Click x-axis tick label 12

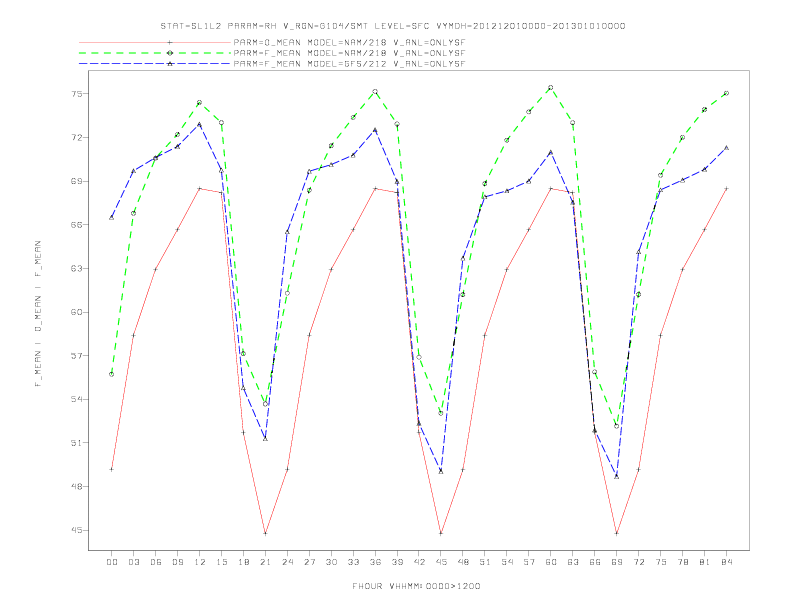(x=200, y=562)
